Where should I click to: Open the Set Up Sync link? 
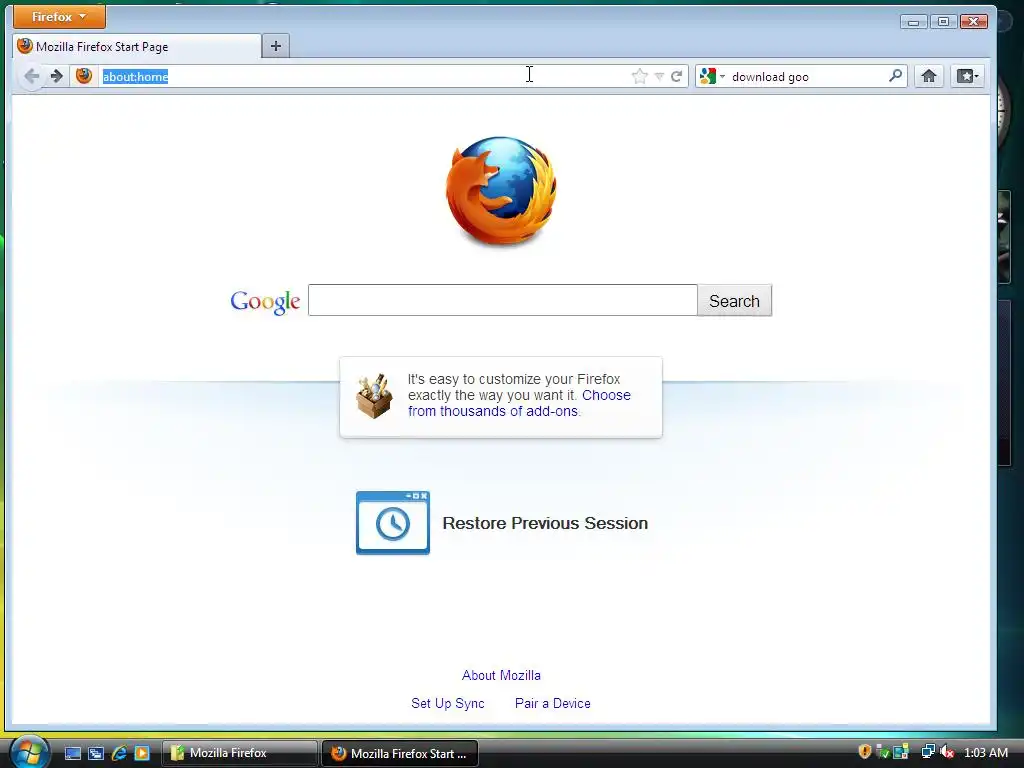pos(448,703)
